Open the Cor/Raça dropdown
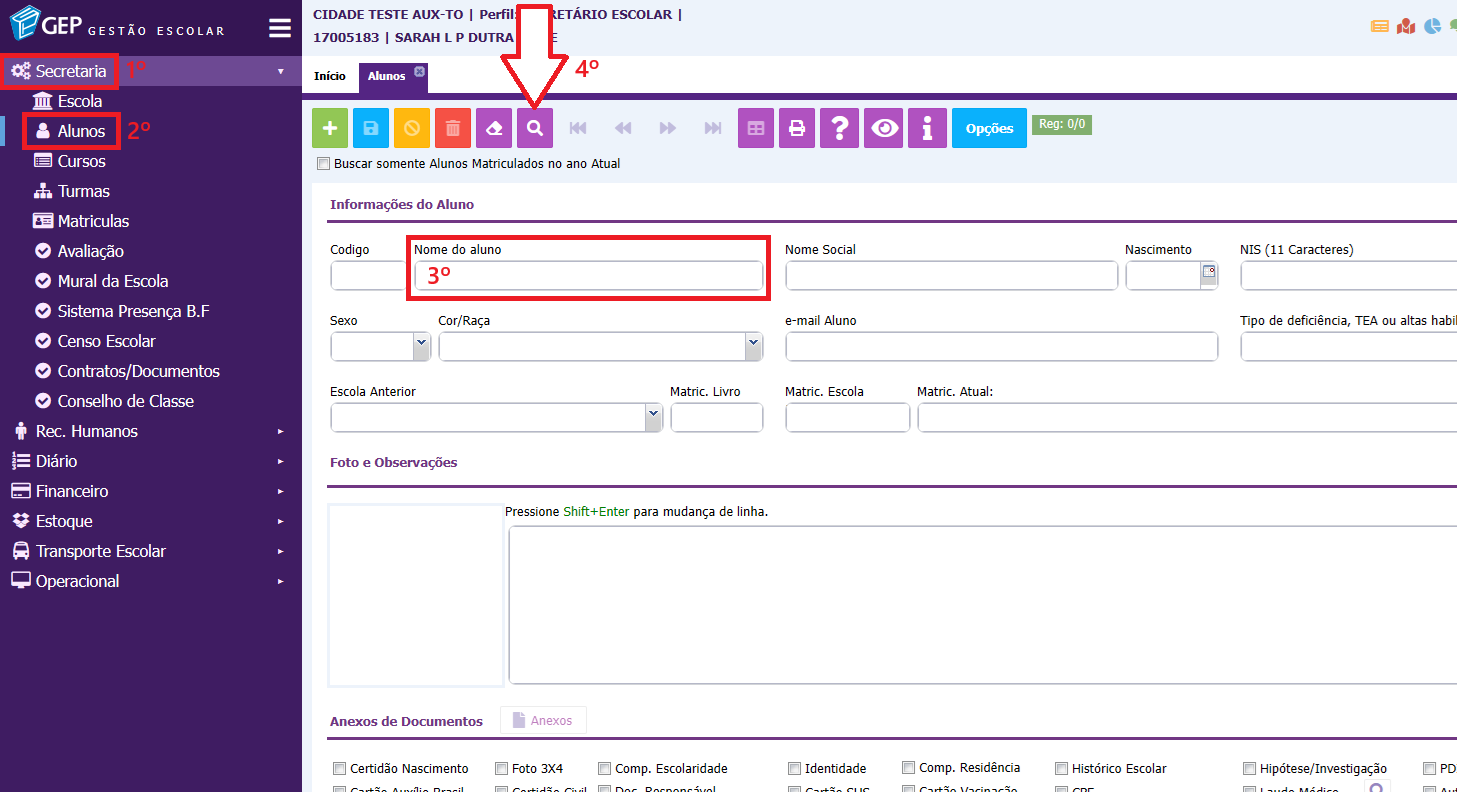This screenshot has height=792, width=1457. (x=600, y=346)
